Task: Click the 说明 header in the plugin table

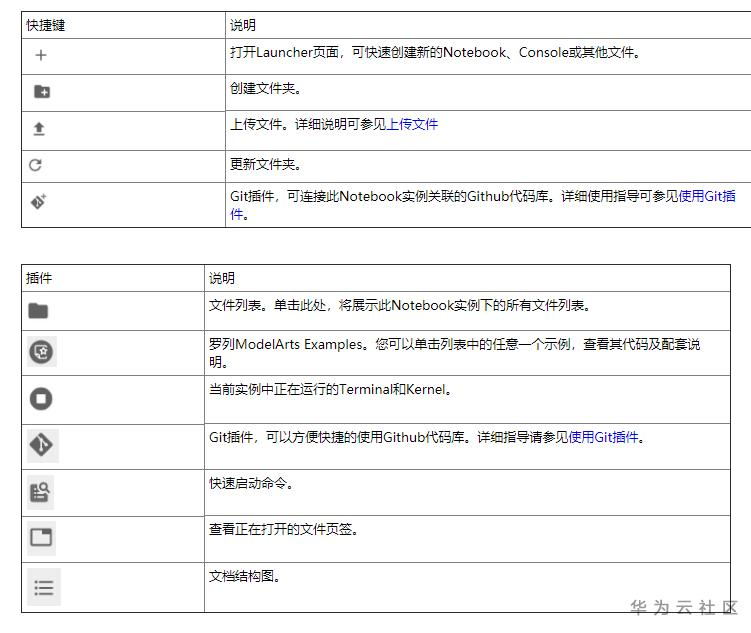Action: click(x=222, y=278)
